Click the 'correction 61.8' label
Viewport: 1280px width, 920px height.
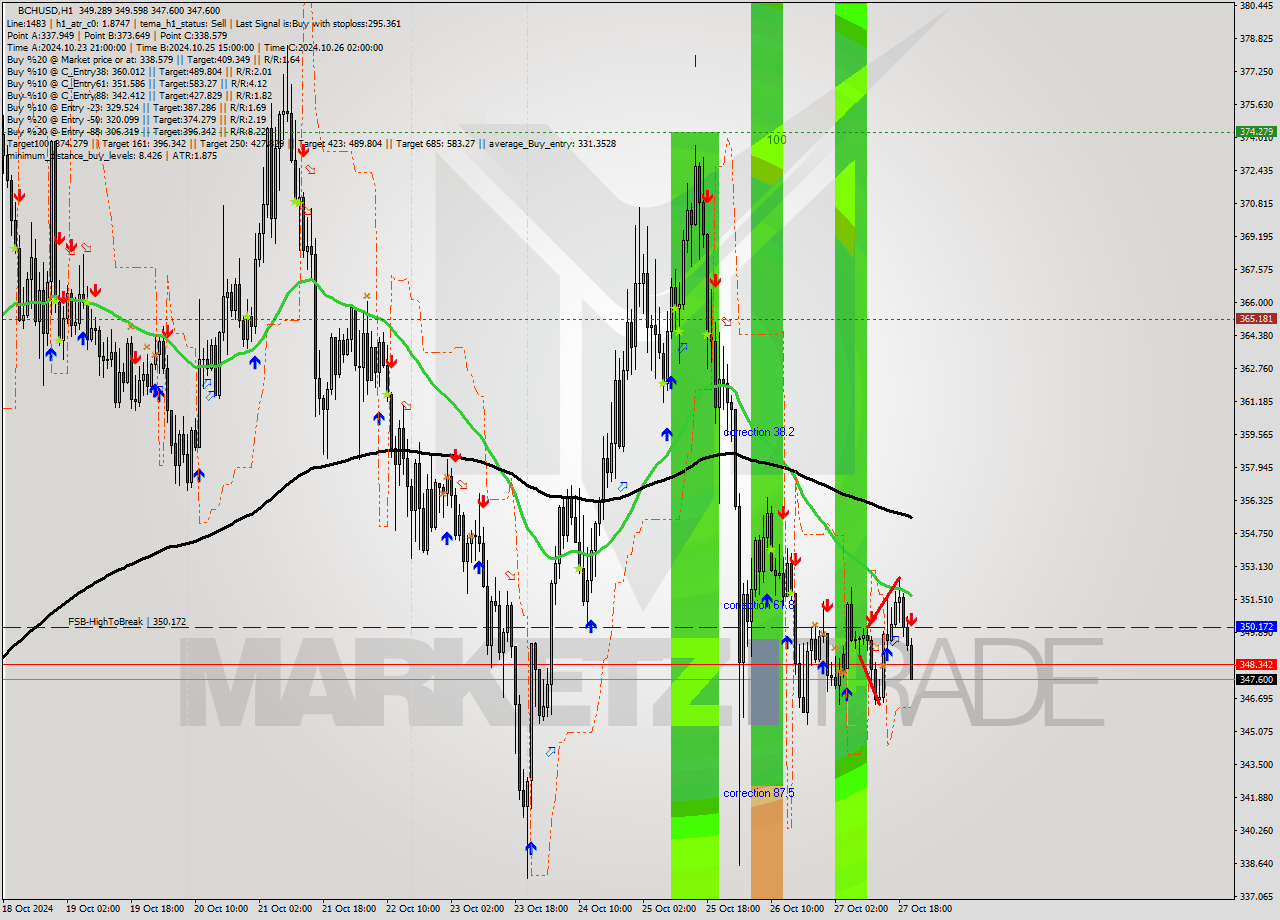pos(759,605)
